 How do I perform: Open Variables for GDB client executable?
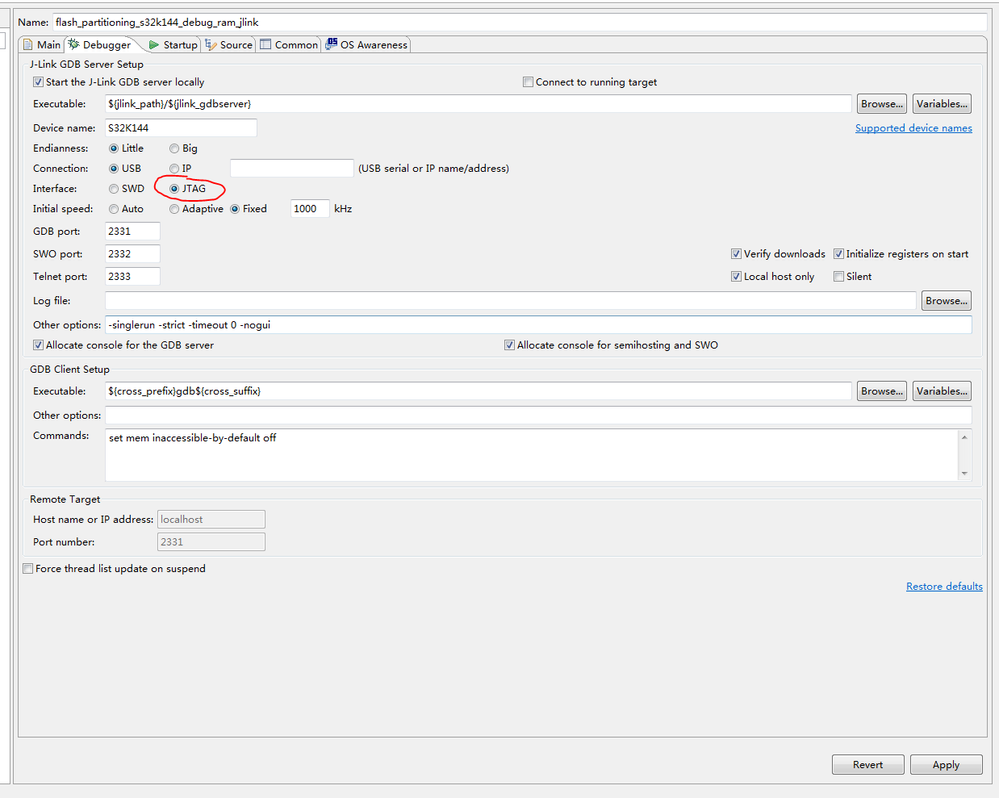[x=942, y=391]
